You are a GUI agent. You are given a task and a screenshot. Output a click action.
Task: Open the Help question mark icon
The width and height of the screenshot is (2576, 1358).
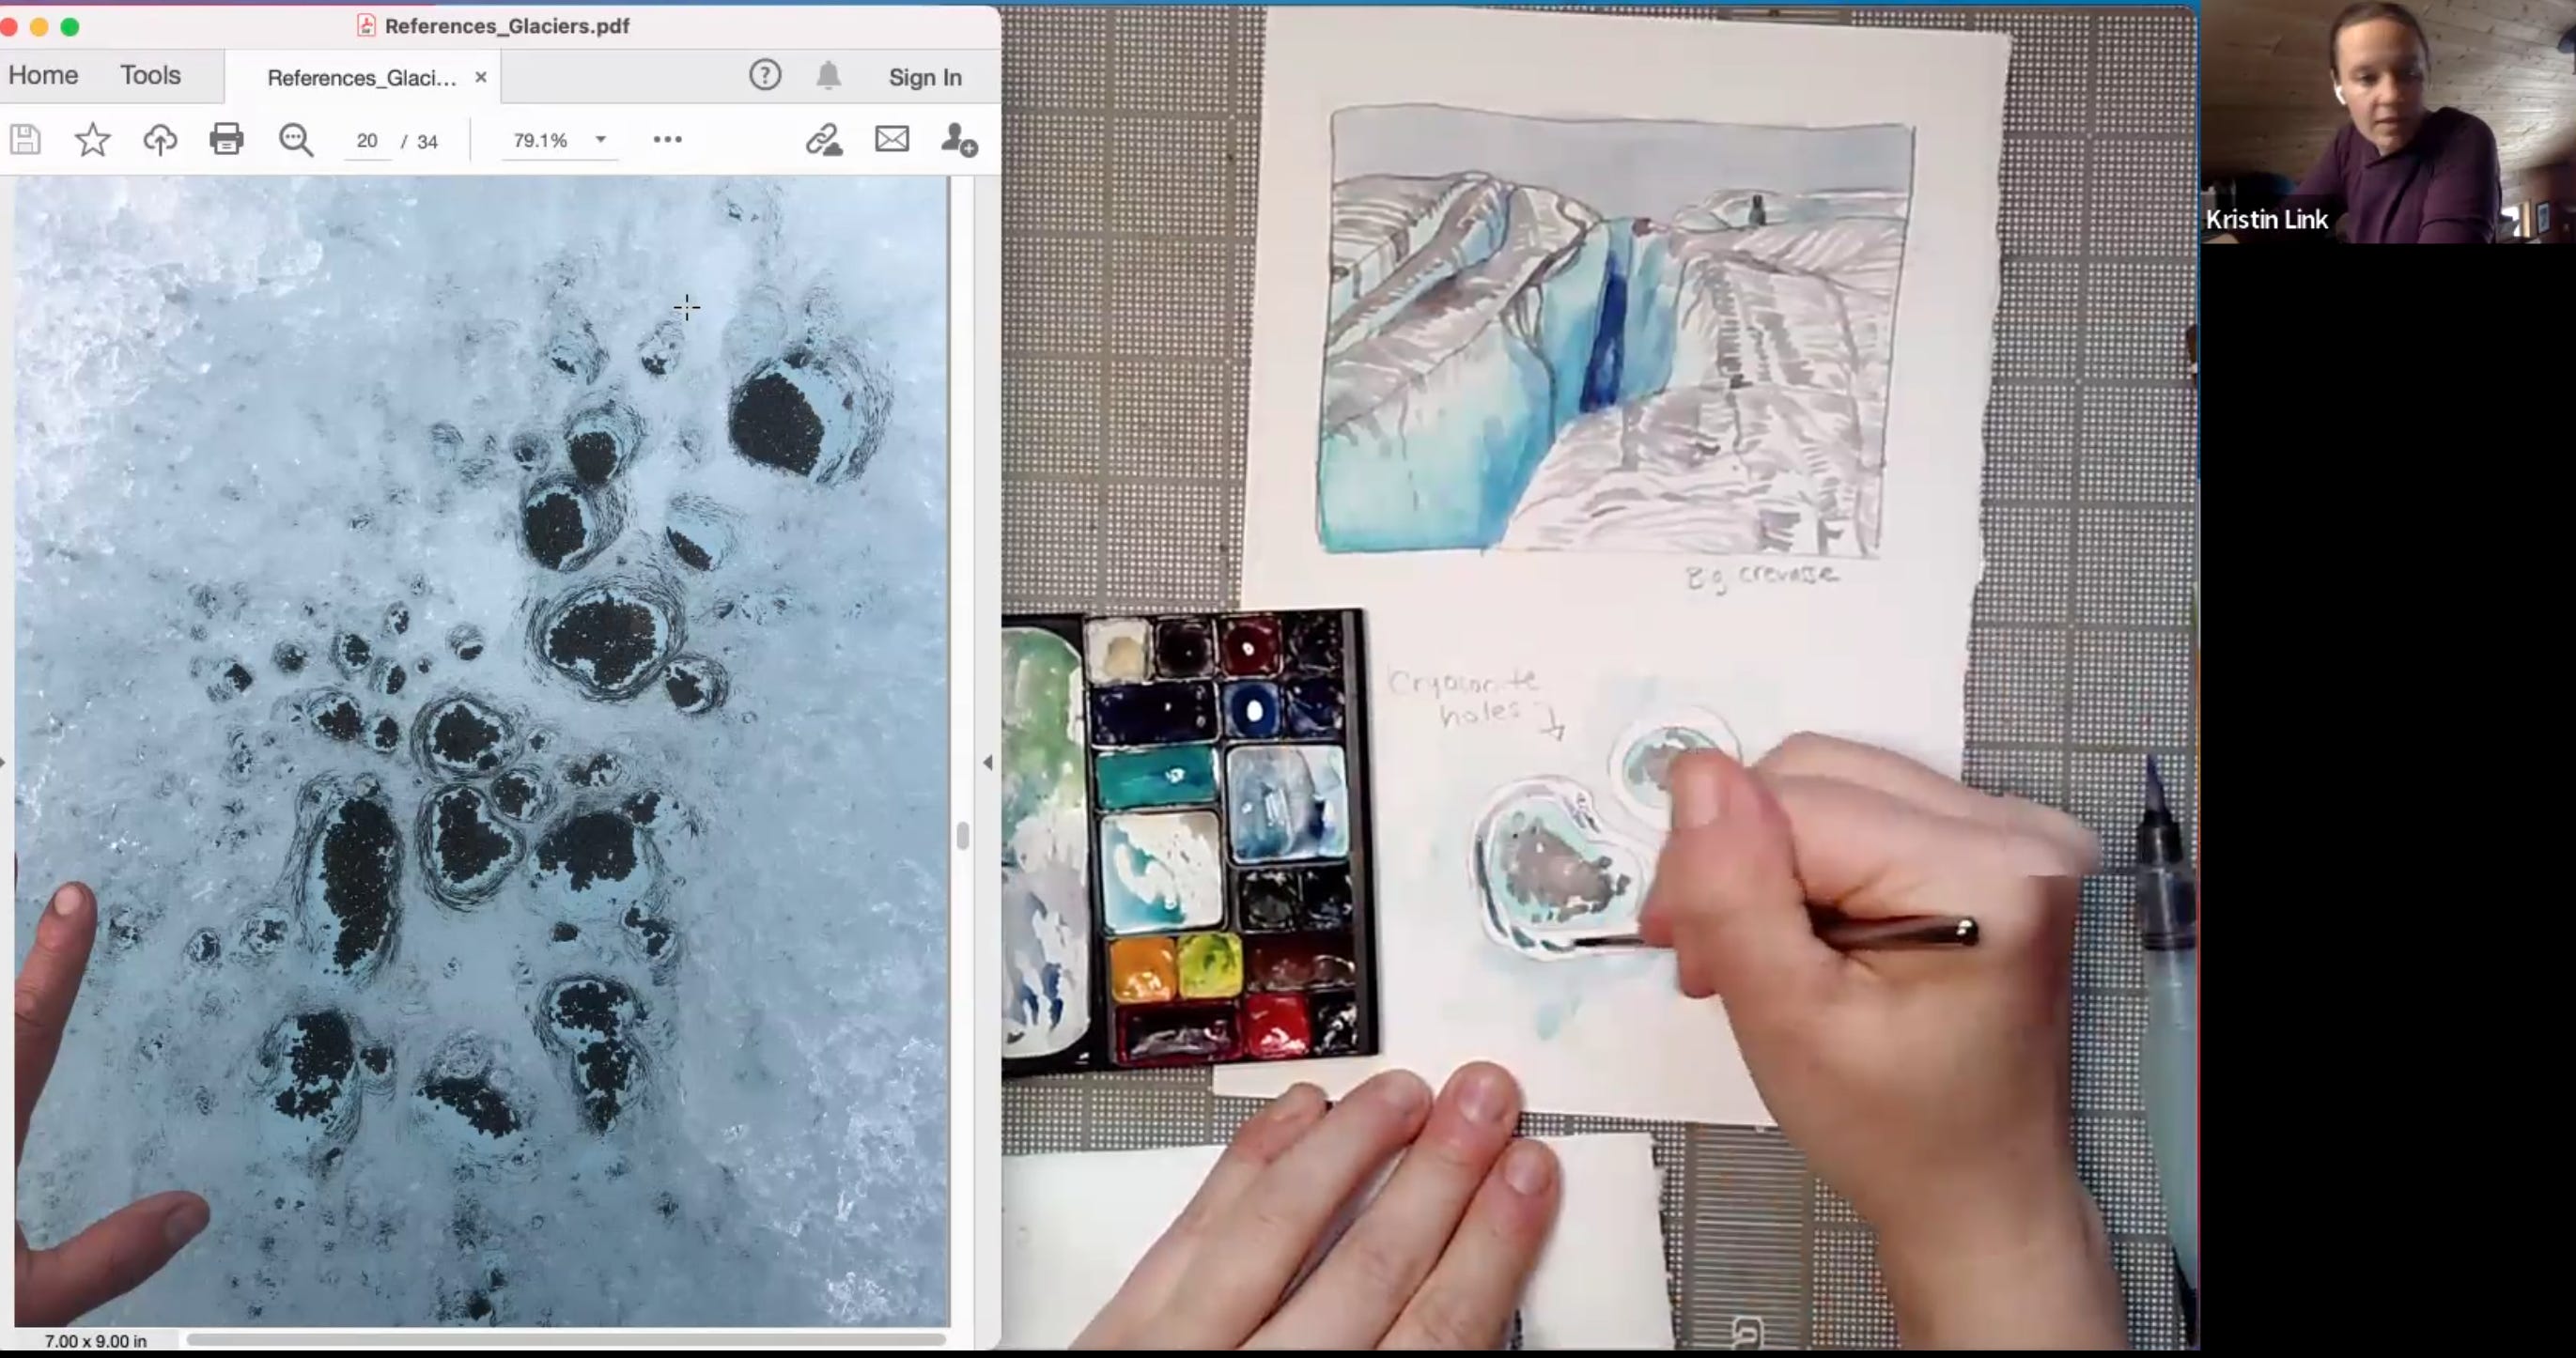coord(765,75)
